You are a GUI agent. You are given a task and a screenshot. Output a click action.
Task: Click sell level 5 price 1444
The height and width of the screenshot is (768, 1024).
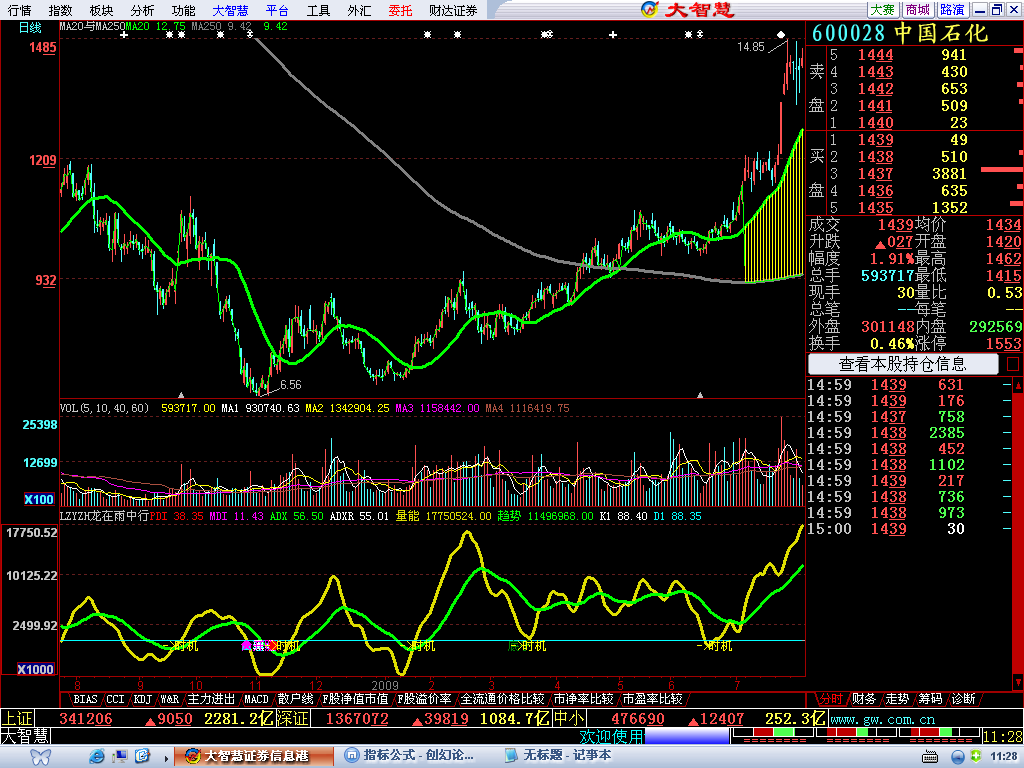875,55
